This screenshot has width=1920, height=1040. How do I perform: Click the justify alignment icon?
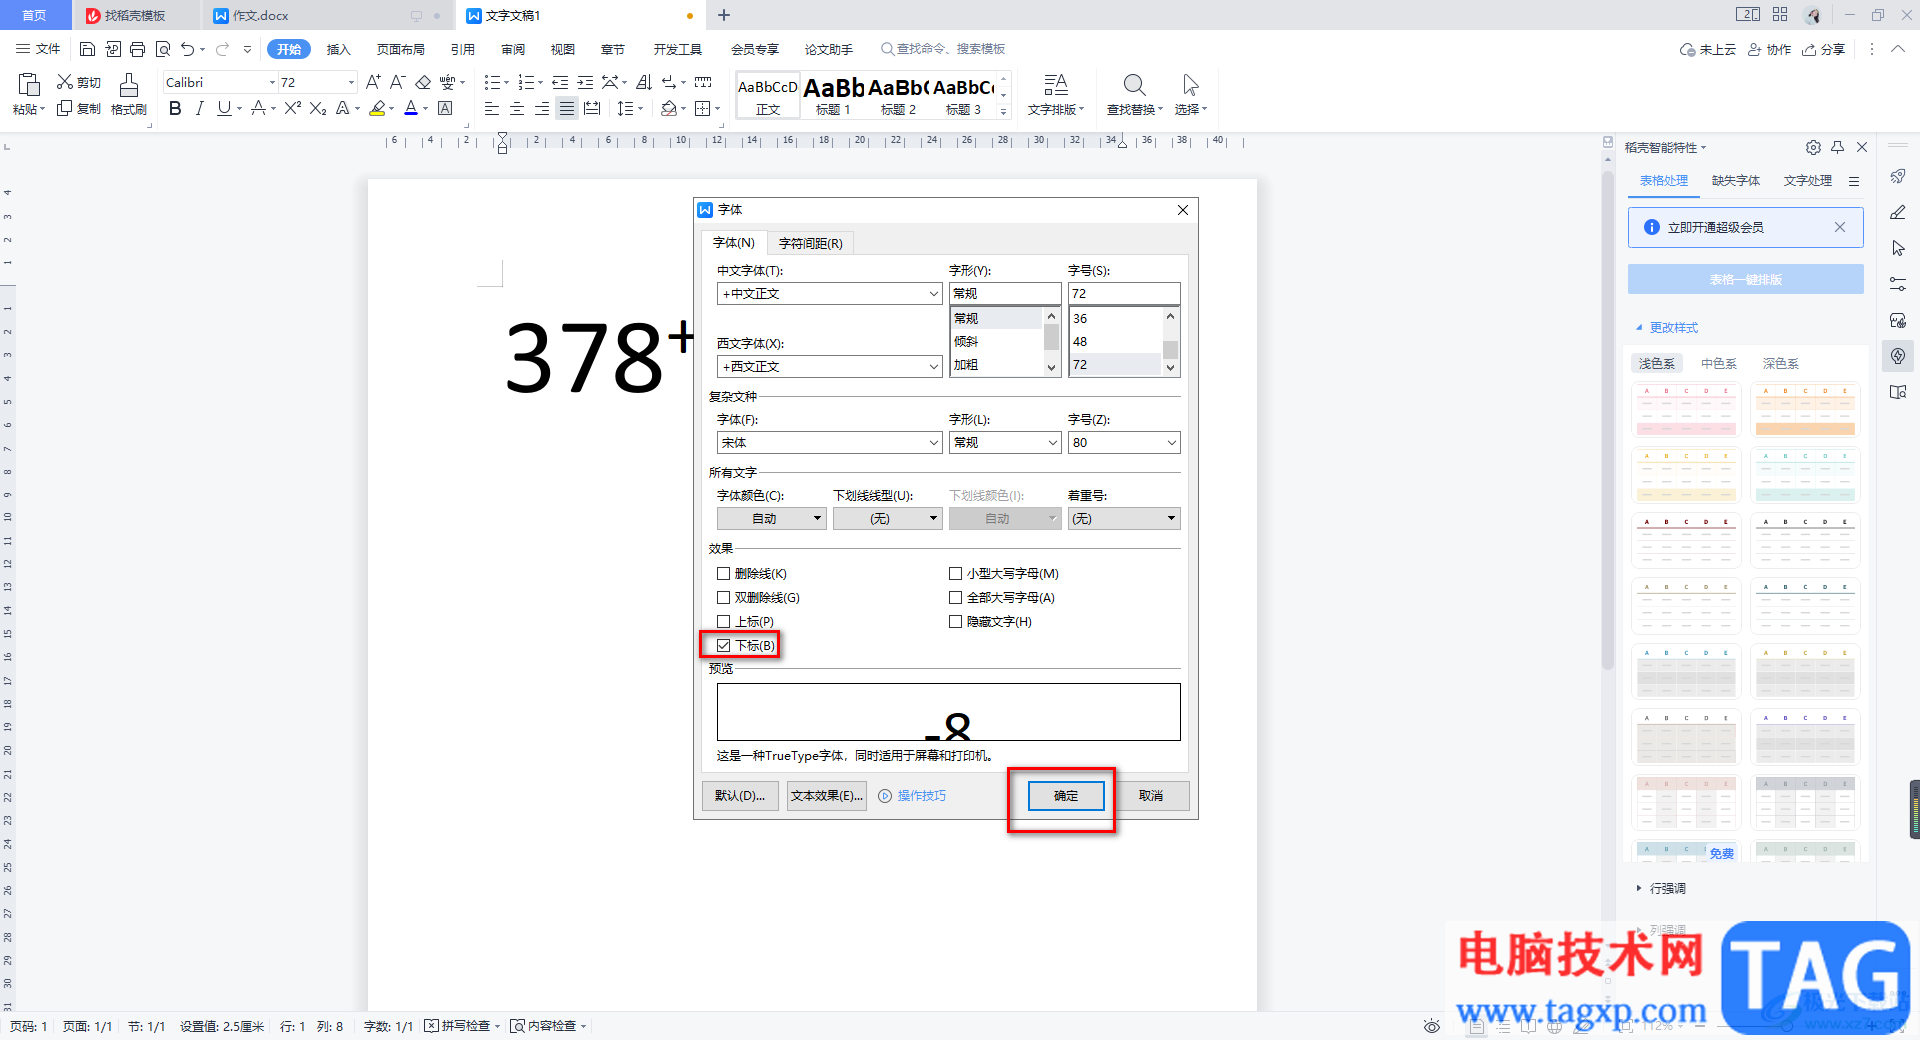pyautogui.click(x=567, y=108)
